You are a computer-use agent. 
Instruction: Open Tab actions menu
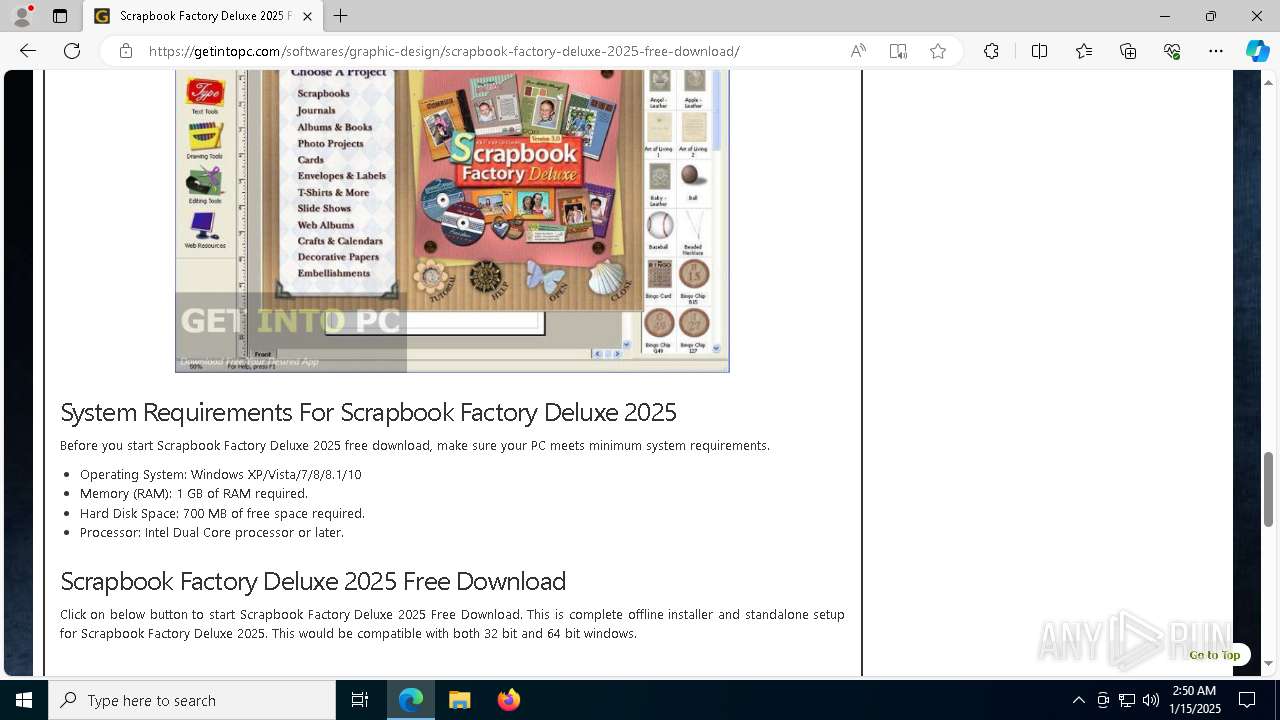pos(60,16)
